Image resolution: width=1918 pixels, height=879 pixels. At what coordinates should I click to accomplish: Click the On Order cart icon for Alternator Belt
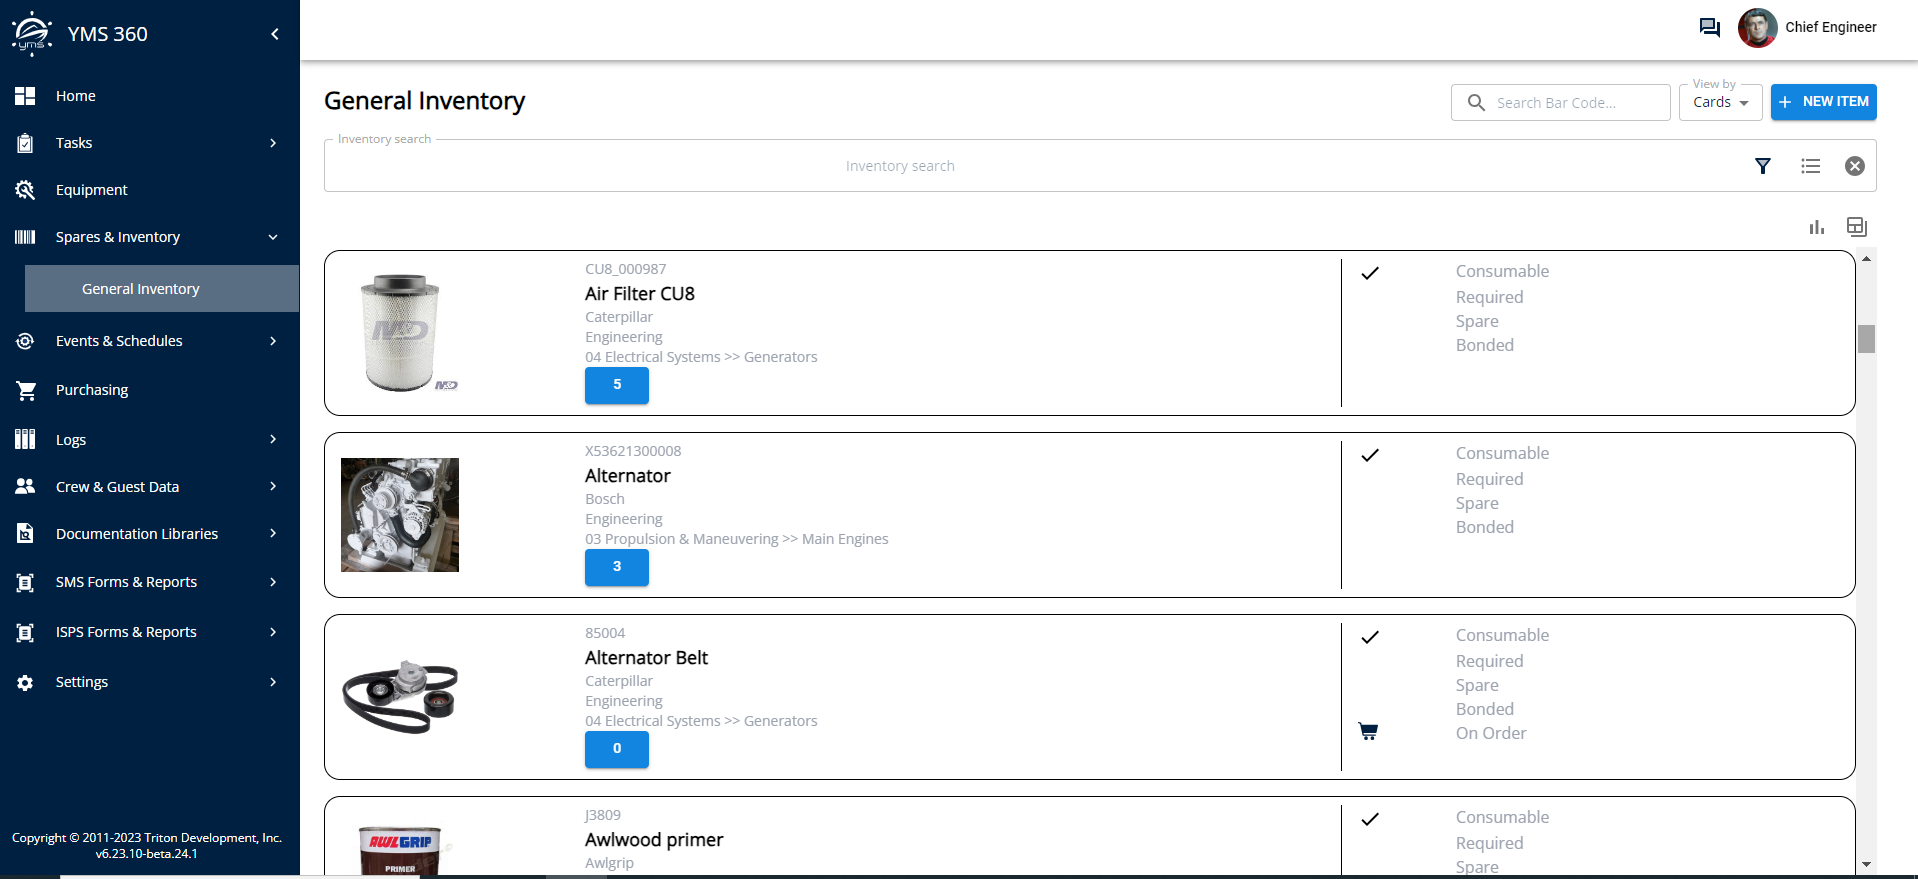(x=1368, y=732)
